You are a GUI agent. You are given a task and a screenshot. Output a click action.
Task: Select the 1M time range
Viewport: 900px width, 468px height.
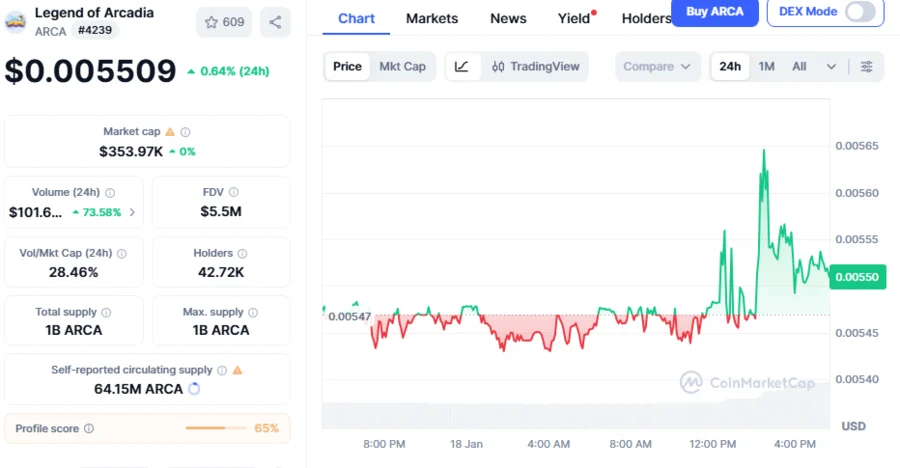[x=766, y=67]
